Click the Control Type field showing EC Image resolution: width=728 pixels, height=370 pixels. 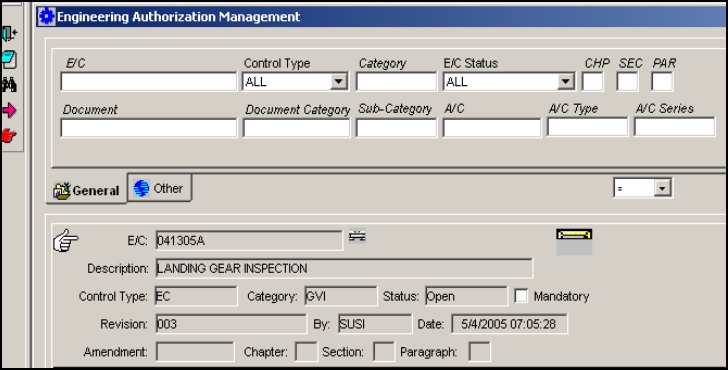[x=196, y=296]
